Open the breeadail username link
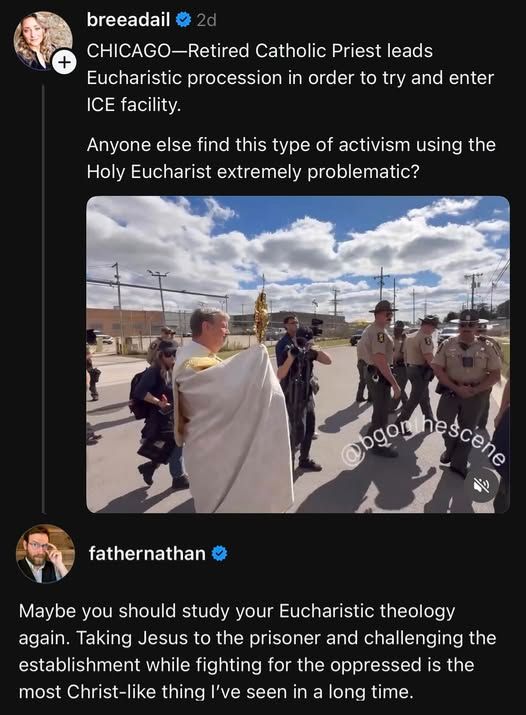Viewport: 526px width, 715px height. [x=128, y=20]
